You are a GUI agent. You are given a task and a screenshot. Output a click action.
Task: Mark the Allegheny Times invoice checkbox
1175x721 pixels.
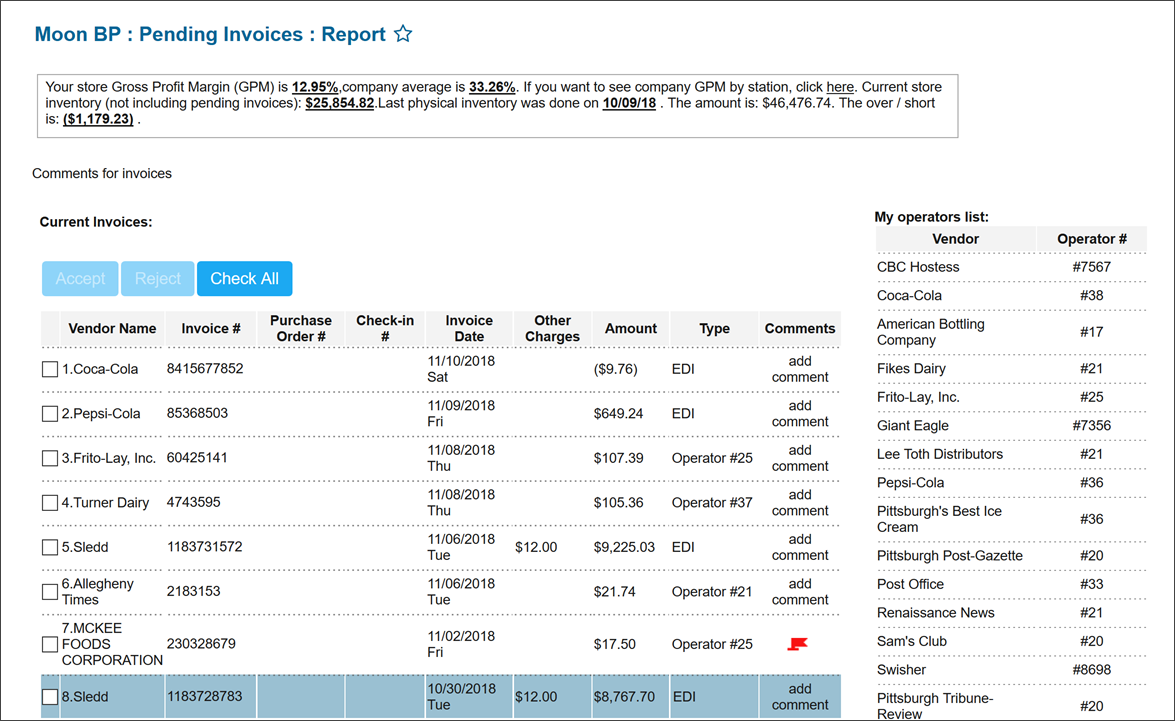pyautogui.click(x=50, y=592)
